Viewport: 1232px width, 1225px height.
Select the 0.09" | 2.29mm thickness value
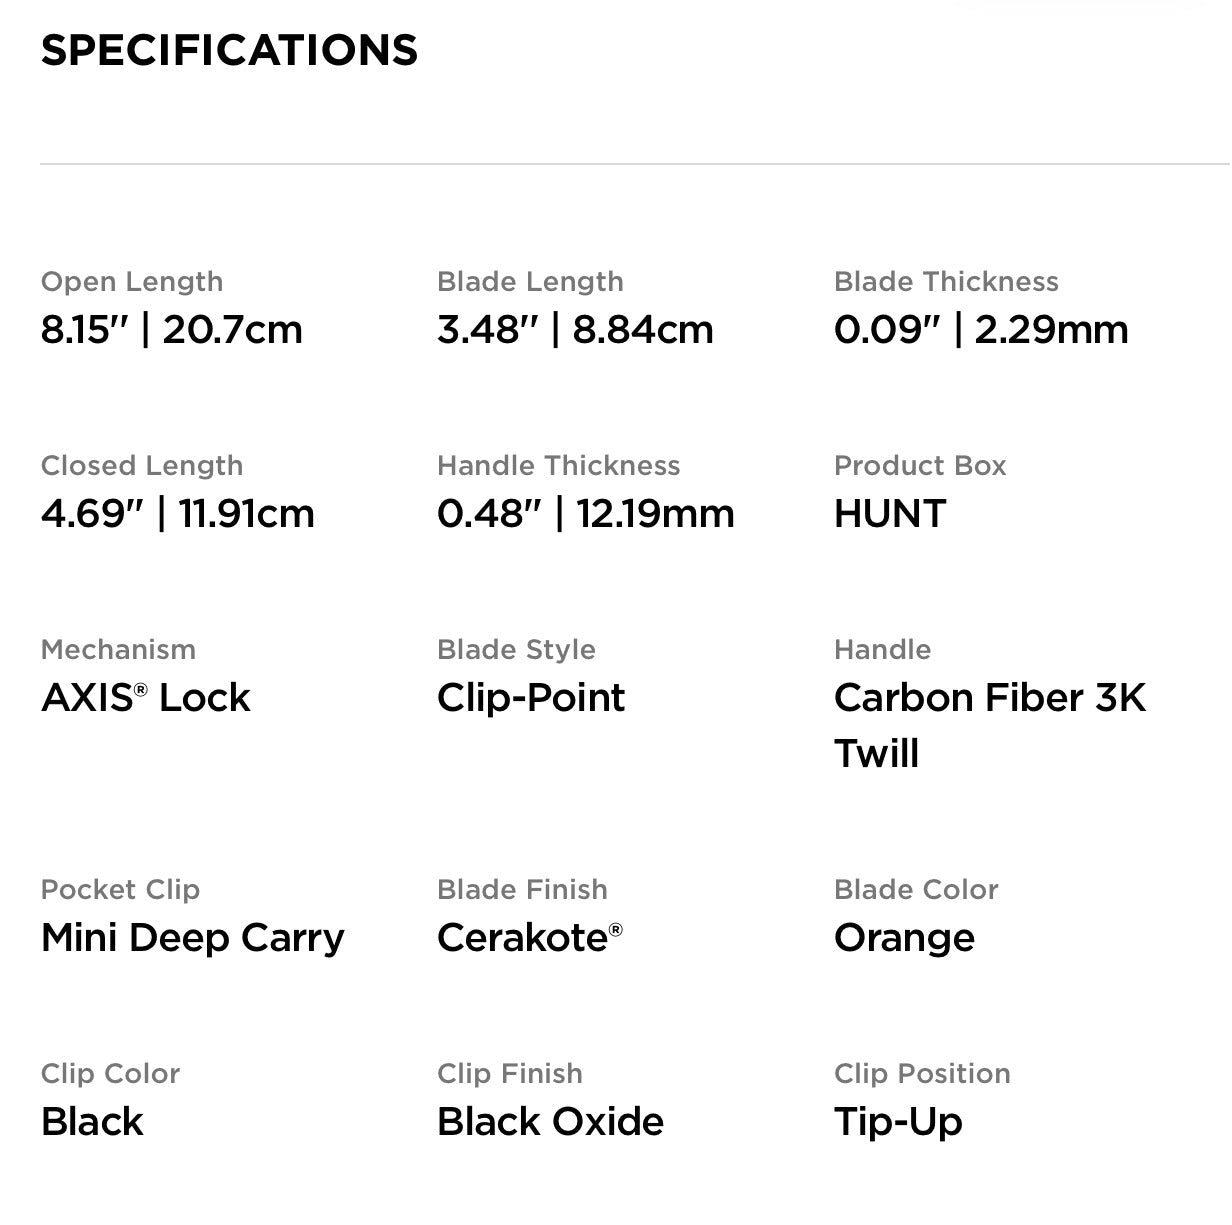[981, 329]
